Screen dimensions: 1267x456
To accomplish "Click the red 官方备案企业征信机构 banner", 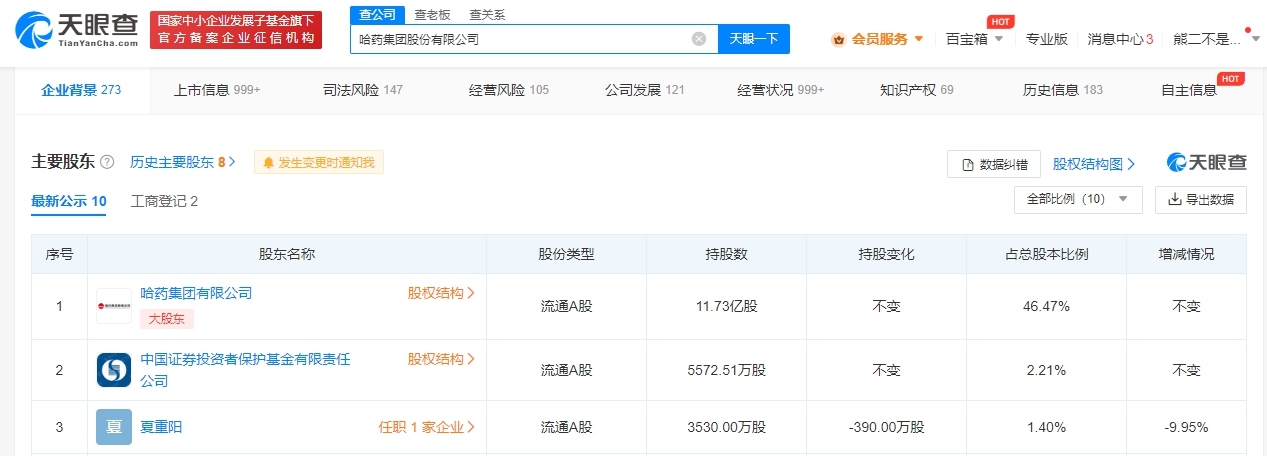I will pyautogui.click(x=236, y=30).
